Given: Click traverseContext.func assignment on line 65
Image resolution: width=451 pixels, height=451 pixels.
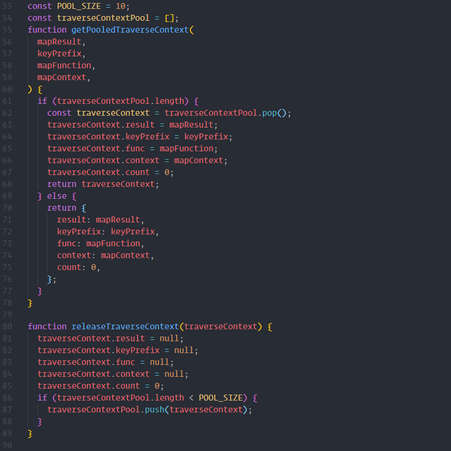Looking at the screenshot, I should tap(132, 149).
